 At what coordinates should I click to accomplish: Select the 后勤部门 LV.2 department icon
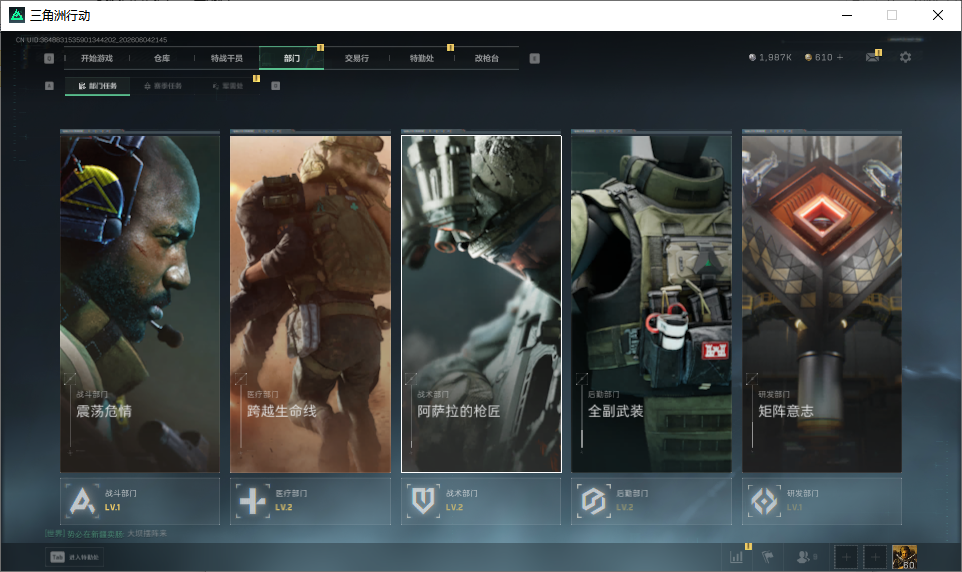pyautogui.click(x=593, y=501)
